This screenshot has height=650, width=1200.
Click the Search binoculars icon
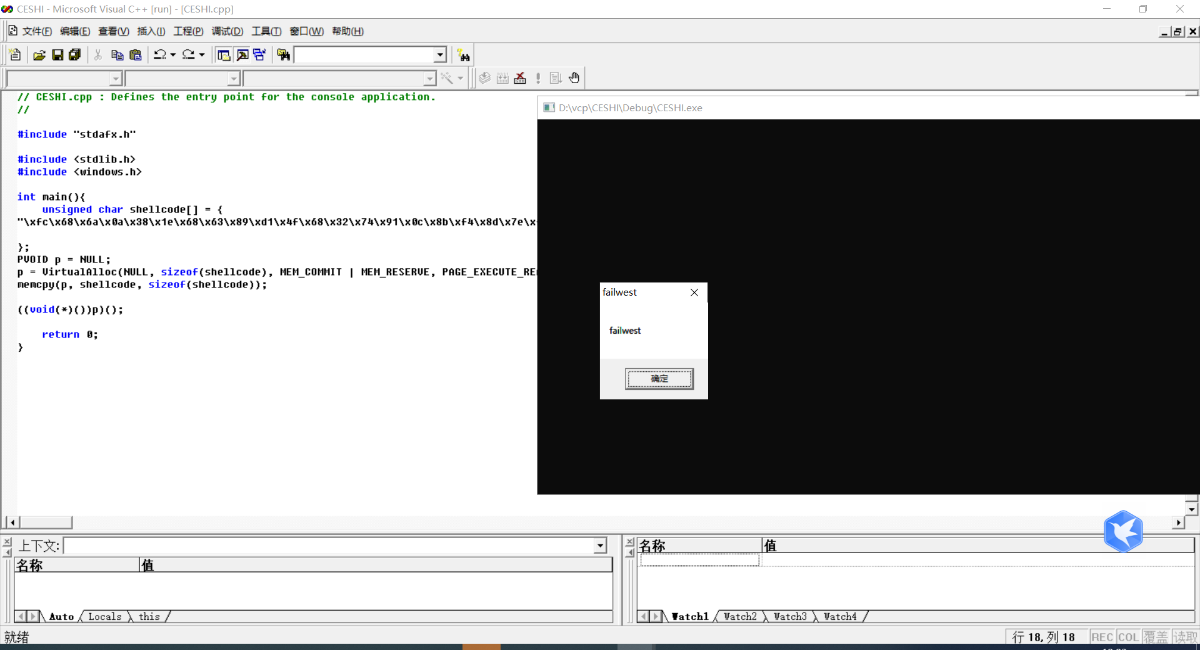(x=463, y=55)
